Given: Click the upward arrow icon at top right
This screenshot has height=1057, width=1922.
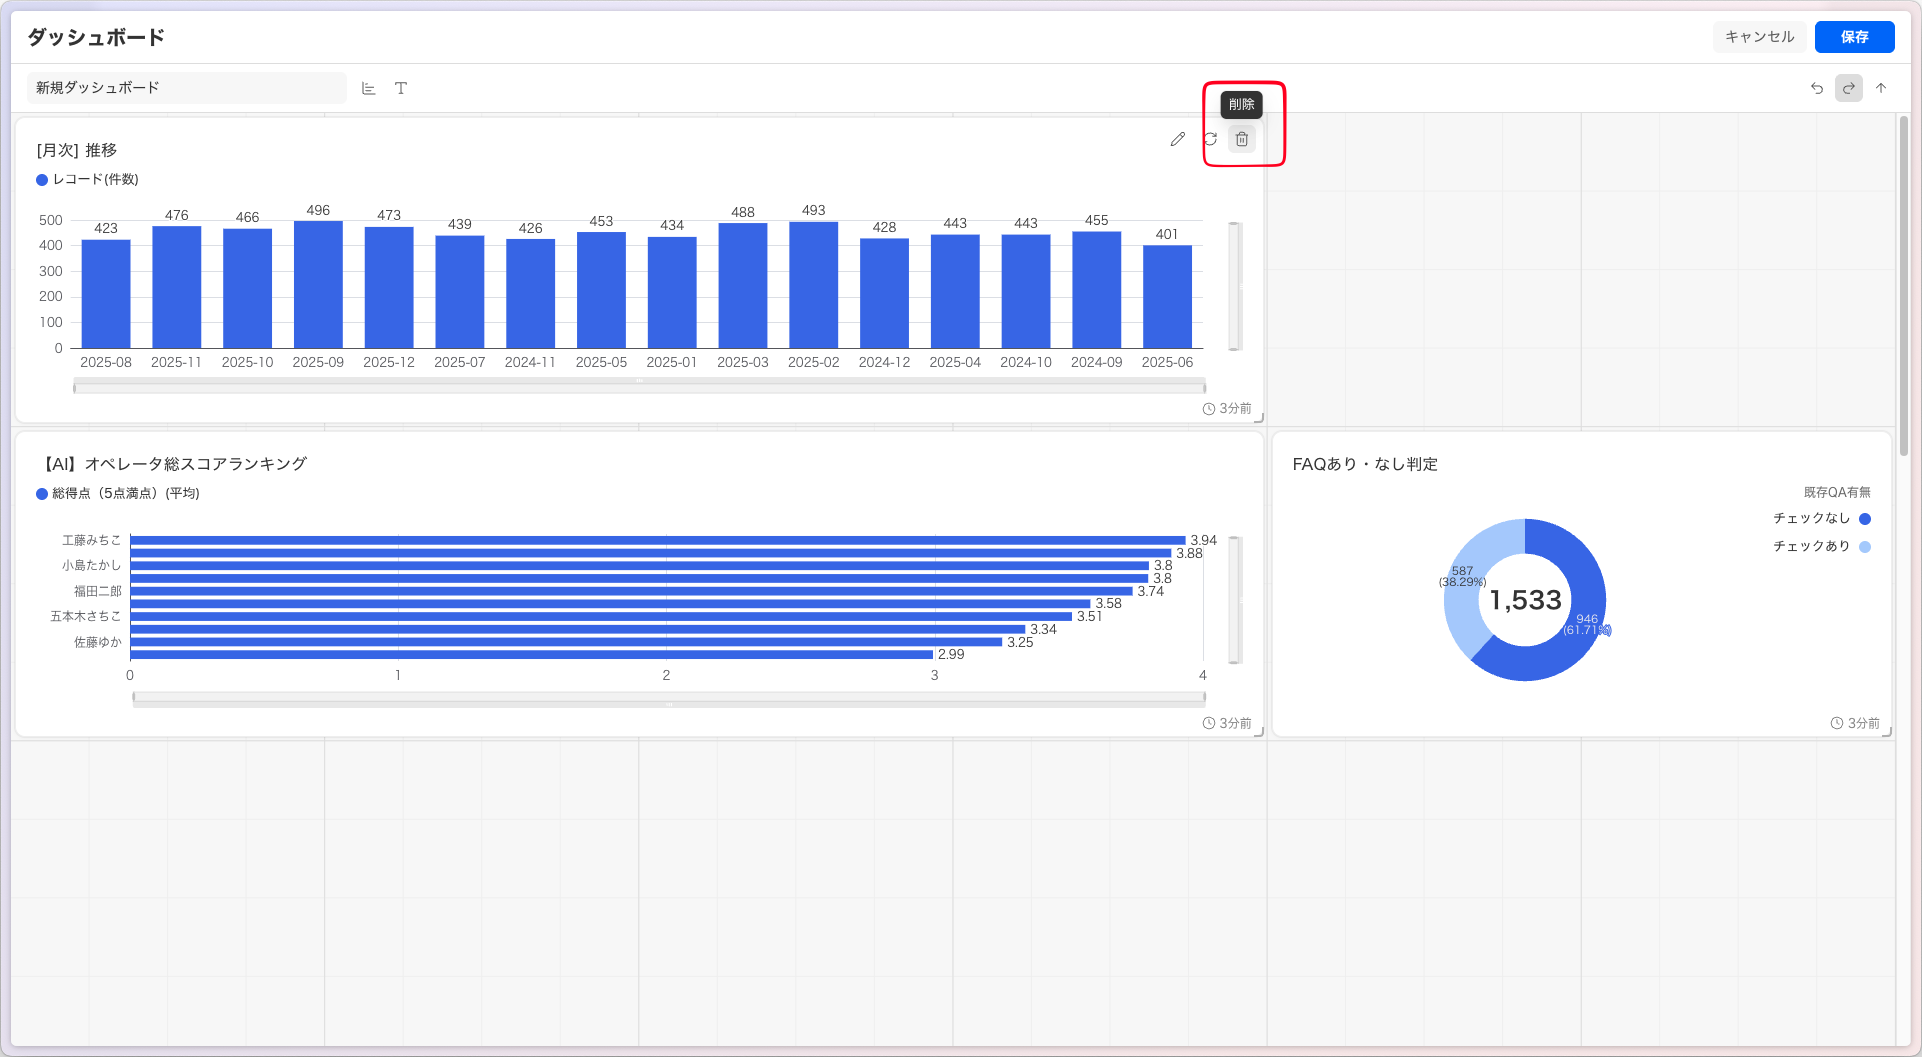Looking at the screenshot, I should (1881, 88).
